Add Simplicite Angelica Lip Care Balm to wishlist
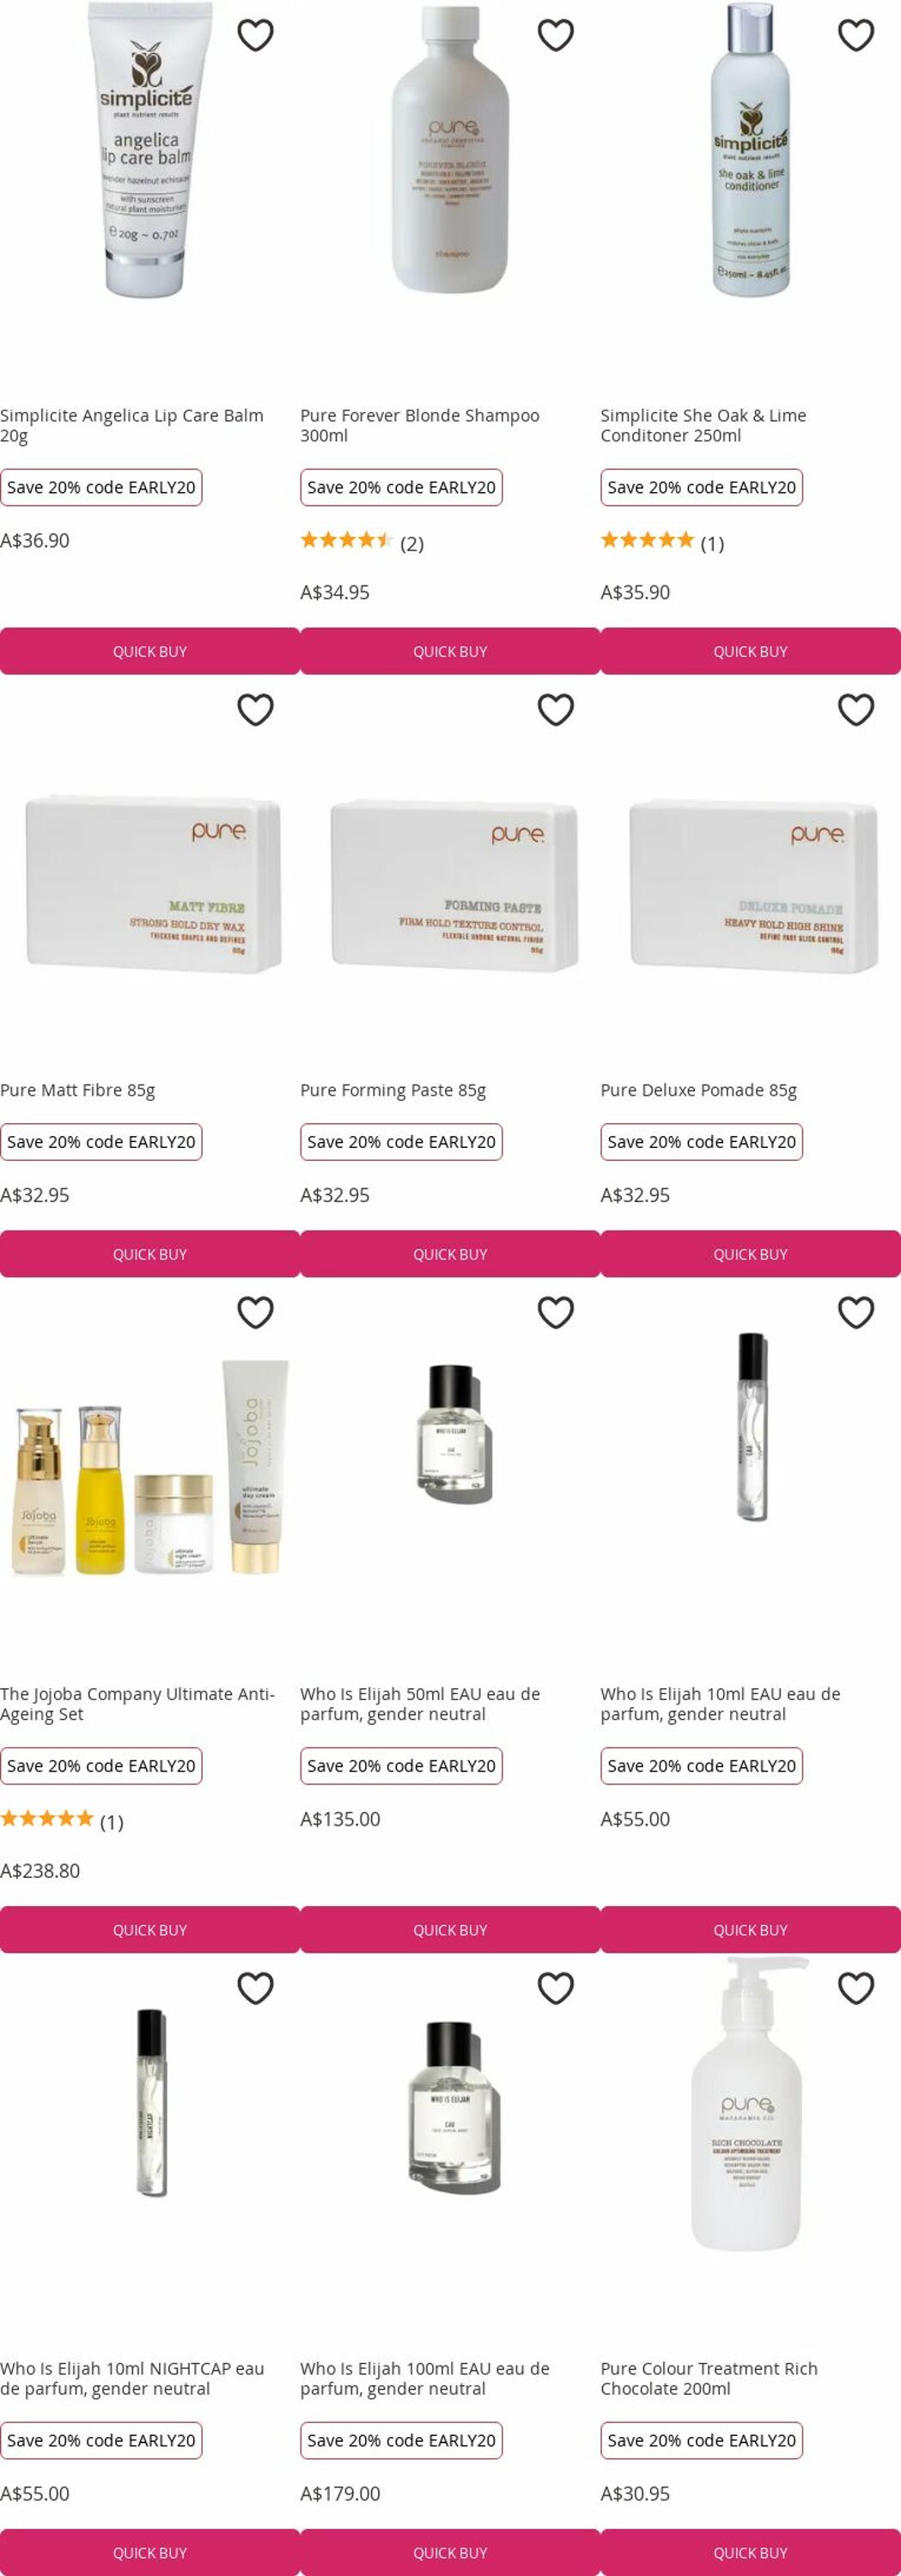The image size is (901, 2576). 255,35
